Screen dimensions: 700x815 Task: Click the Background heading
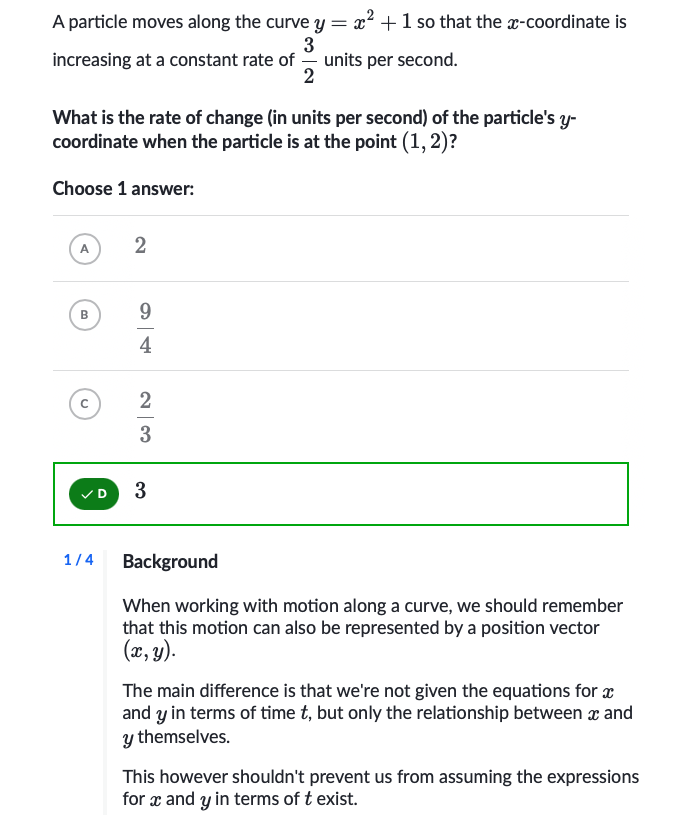[x=170, y=561]
